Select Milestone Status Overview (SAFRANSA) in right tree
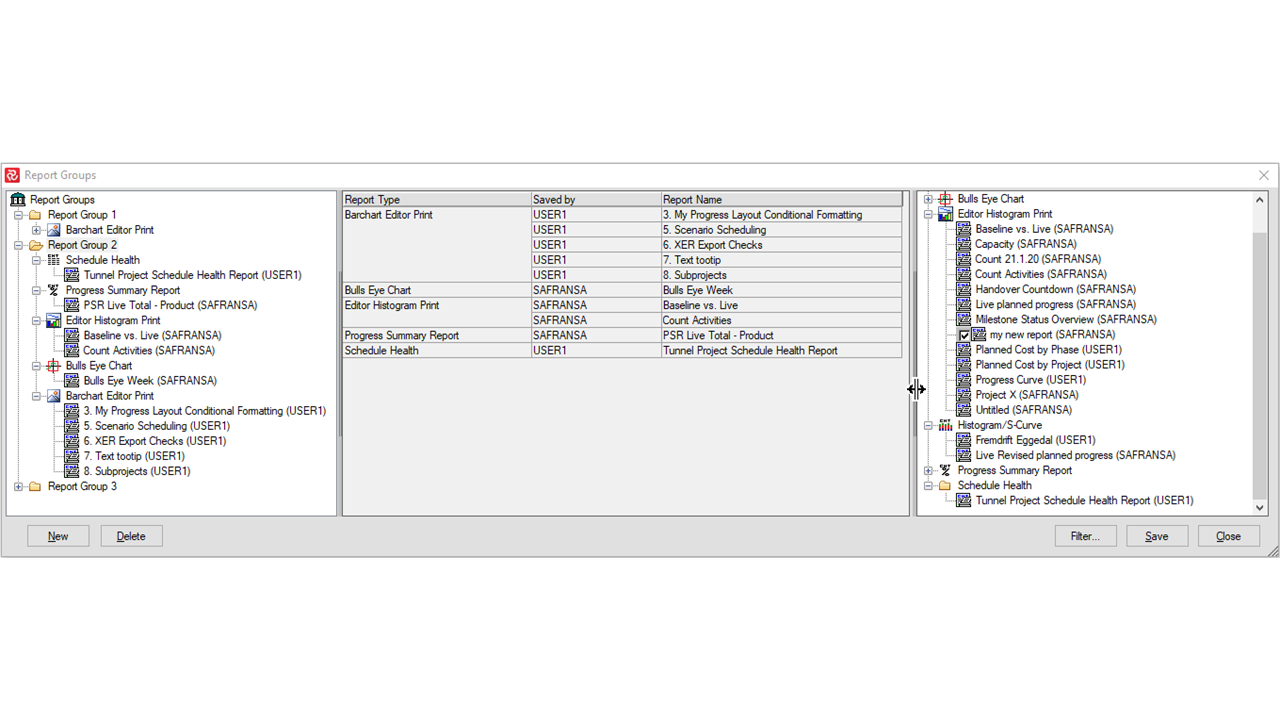 (1066, 319)
